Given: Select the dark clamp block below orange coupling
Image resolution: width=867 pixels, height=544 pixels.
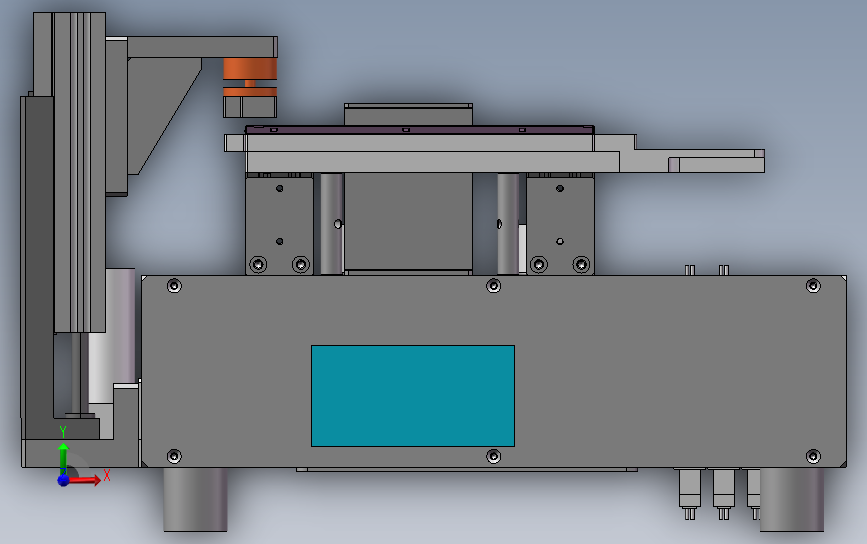Looking at the screenshot, I should pos(250,107).
